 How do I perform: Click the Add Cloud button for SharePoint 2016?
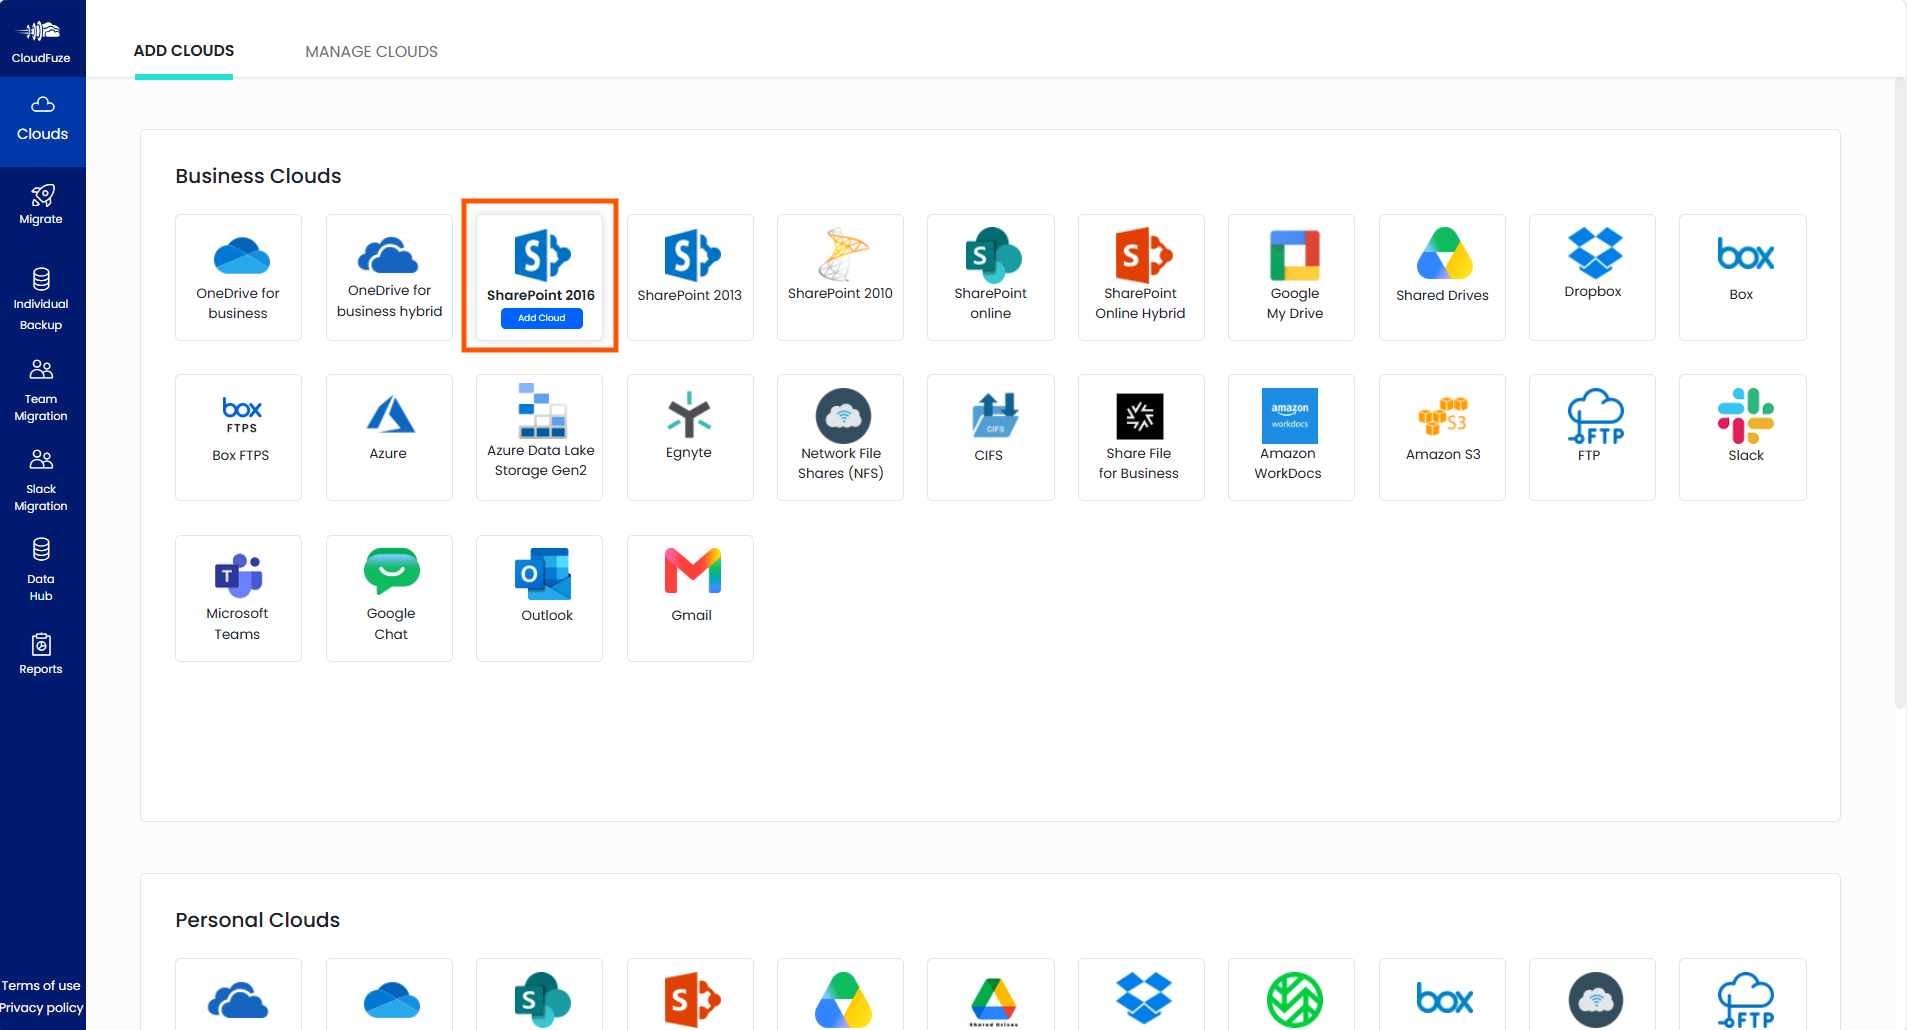tap(541, 318)
